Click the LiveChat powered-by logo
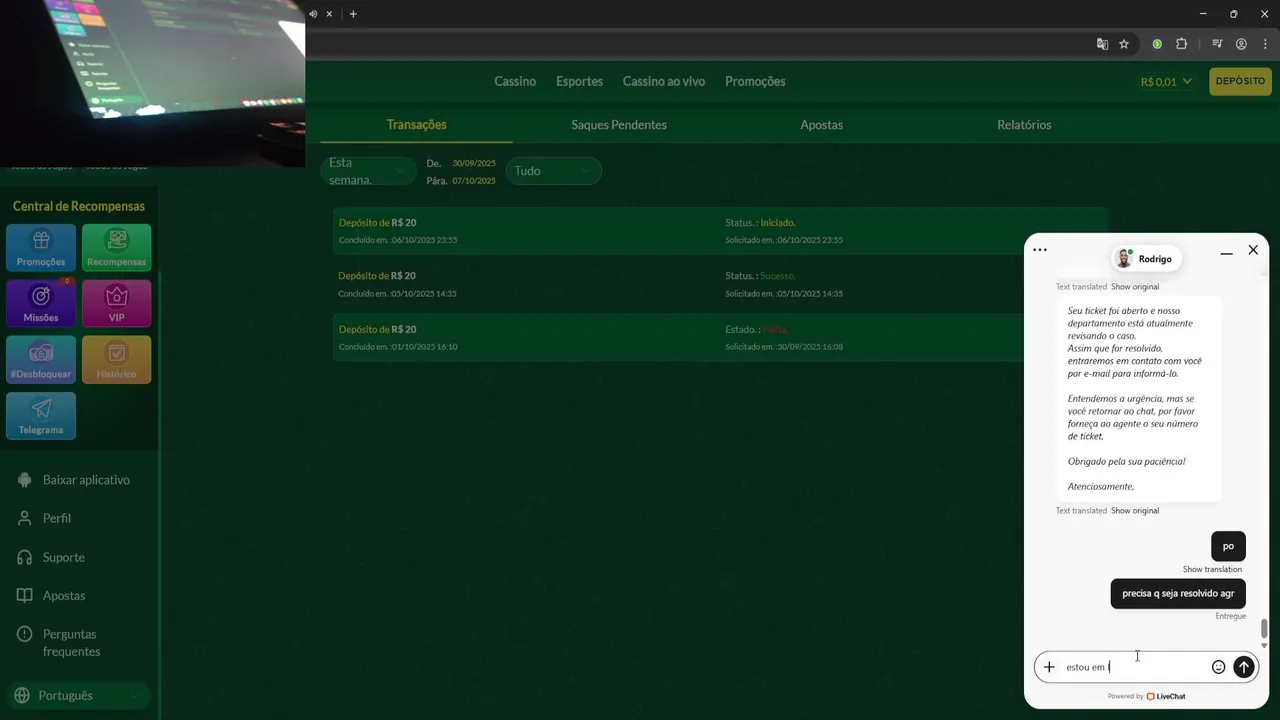 [x=1166, y=696]
